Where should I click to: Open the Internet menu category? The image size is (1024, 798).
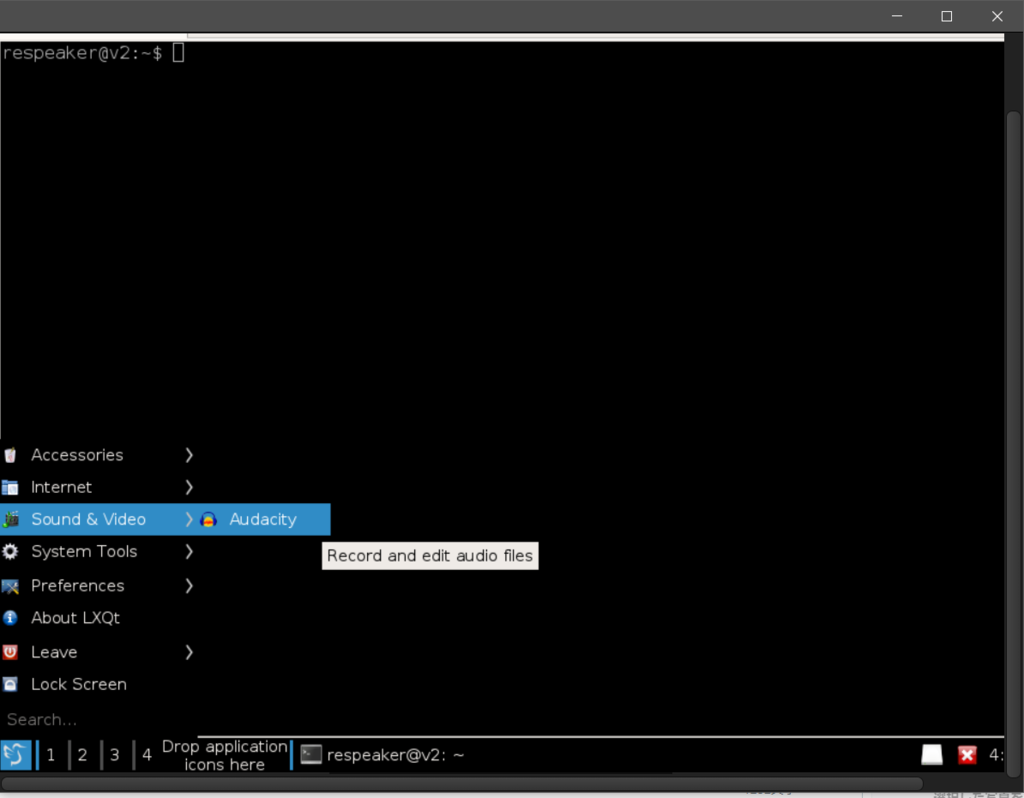98,487
